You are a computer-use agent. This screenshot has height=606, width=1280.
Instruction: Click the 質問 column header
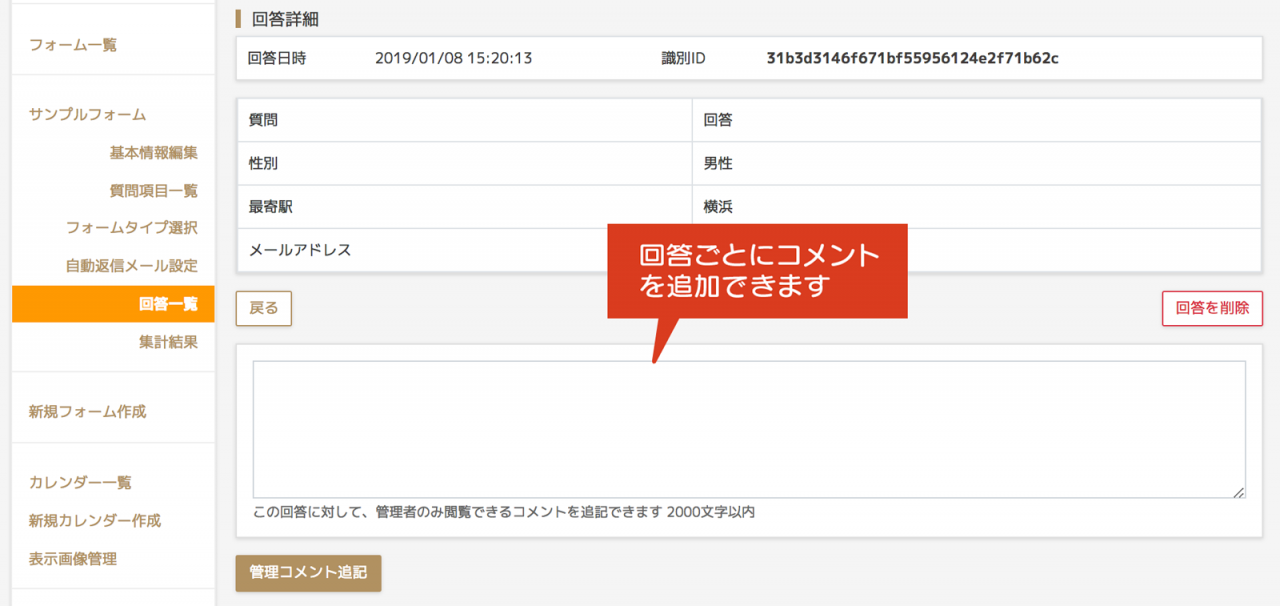point(464,120)
